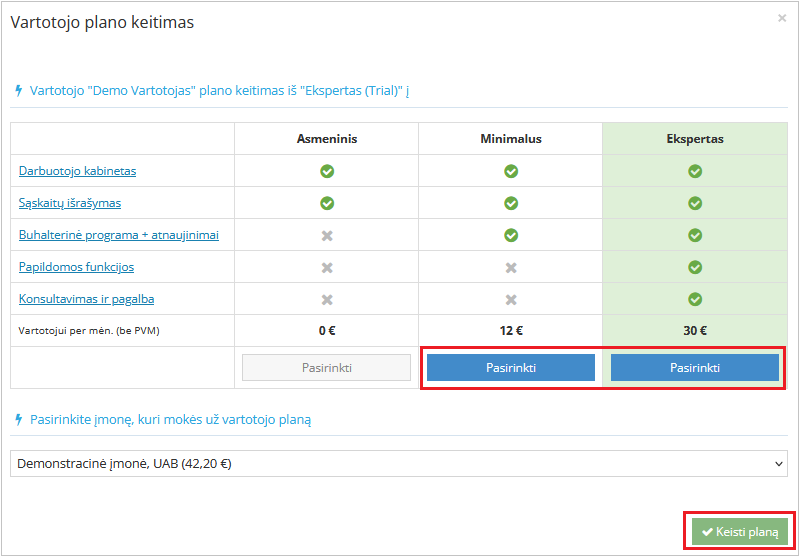Click gray cross for Papildomos funkcijos under Minimalus
This screenshot has height=558, width=801.
coord(511,267)
